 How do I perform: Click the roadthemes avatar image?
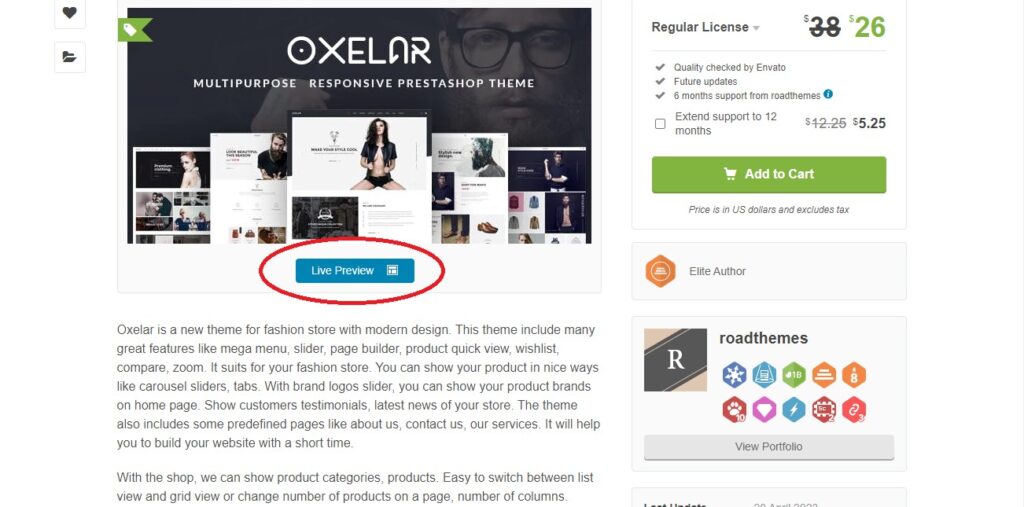coord(675,360)
